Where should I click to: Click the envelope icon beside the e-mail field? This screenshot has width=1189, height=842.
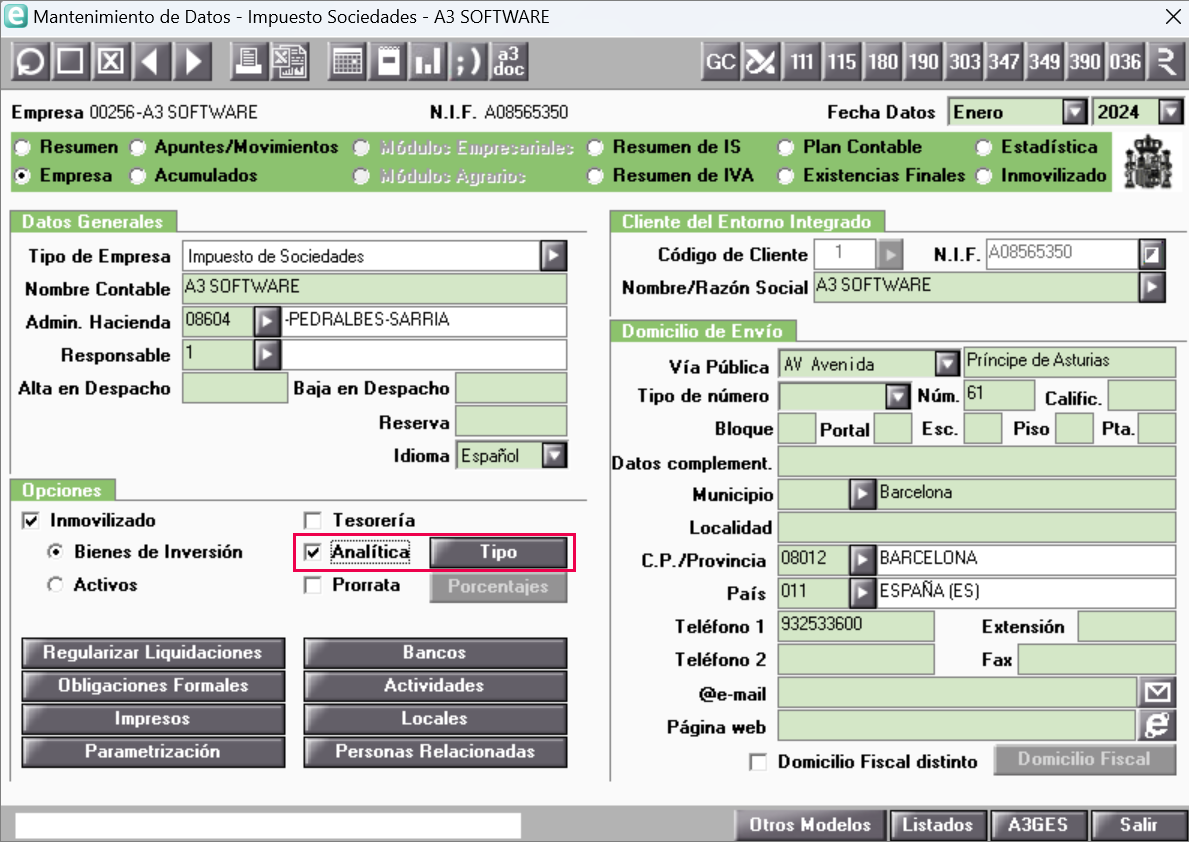1157,692
